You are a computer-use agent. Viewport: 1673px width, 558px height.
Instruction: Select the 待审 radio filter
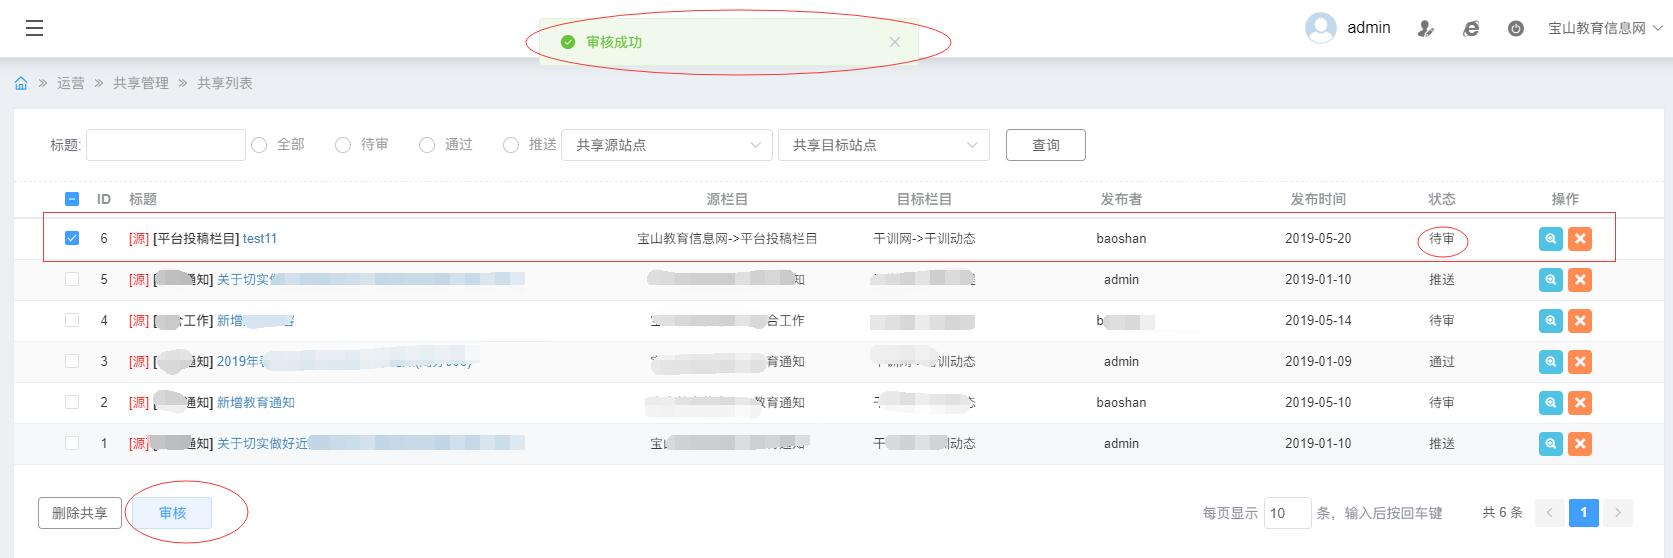[343, 145]
